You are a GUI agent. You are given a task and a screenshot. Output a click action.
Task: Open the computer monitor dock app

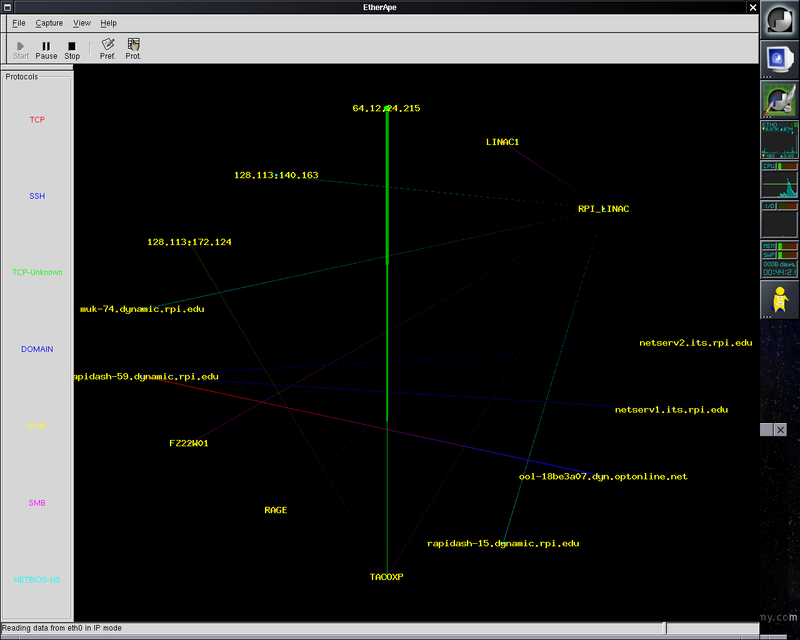click(x=780, y=59)
